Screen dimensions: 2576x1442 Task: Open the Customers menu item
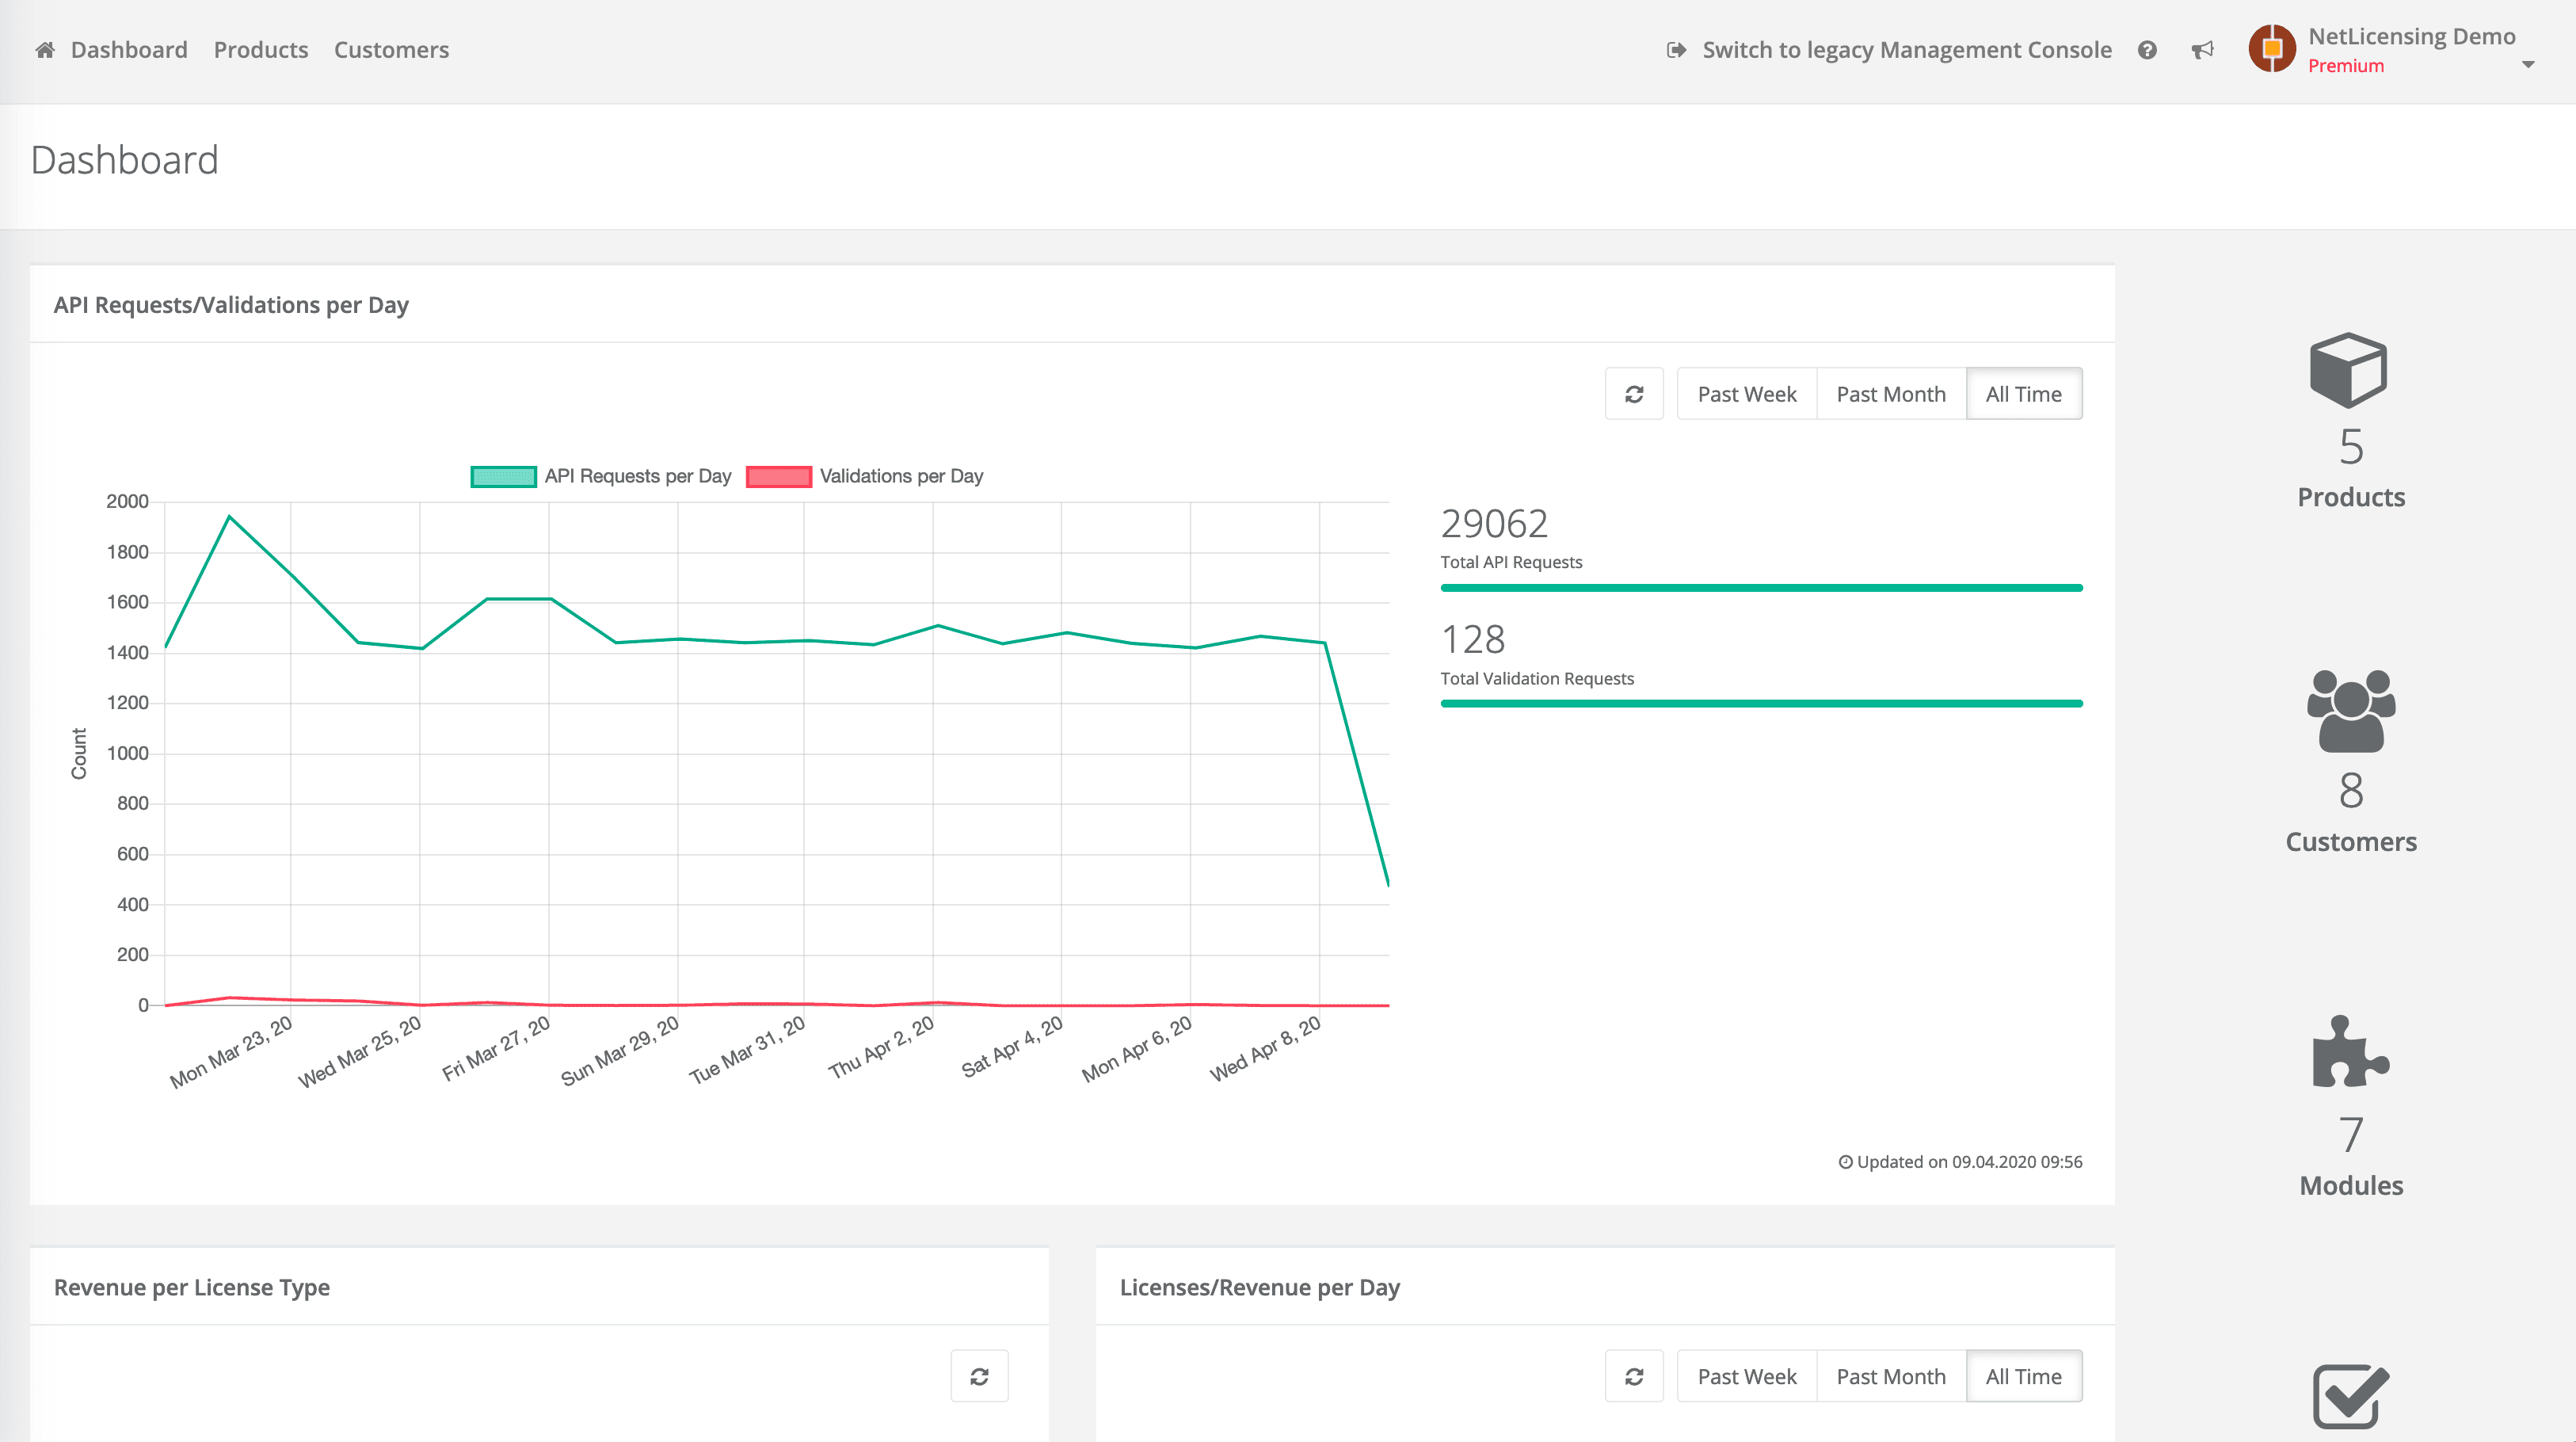click(391, 50)
